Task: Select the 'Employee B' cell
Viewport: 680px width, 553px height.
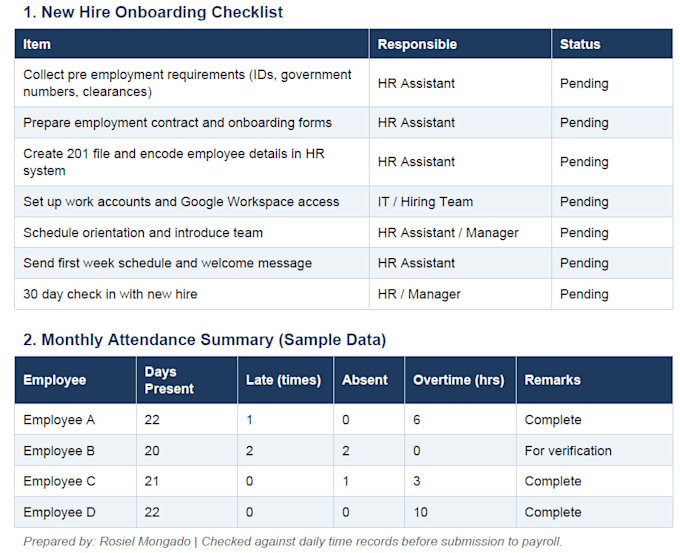Action: [75, 451]
